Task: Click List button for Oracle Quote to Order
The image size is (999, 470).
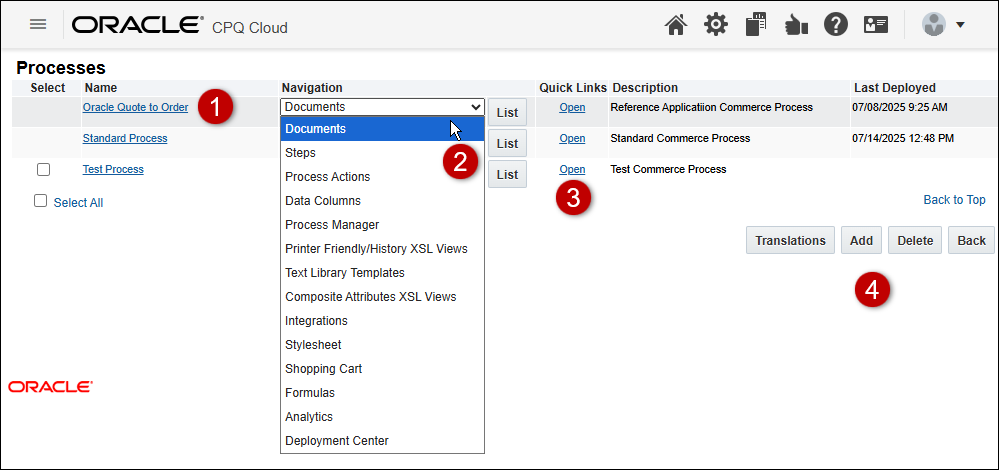Action: 507,113
